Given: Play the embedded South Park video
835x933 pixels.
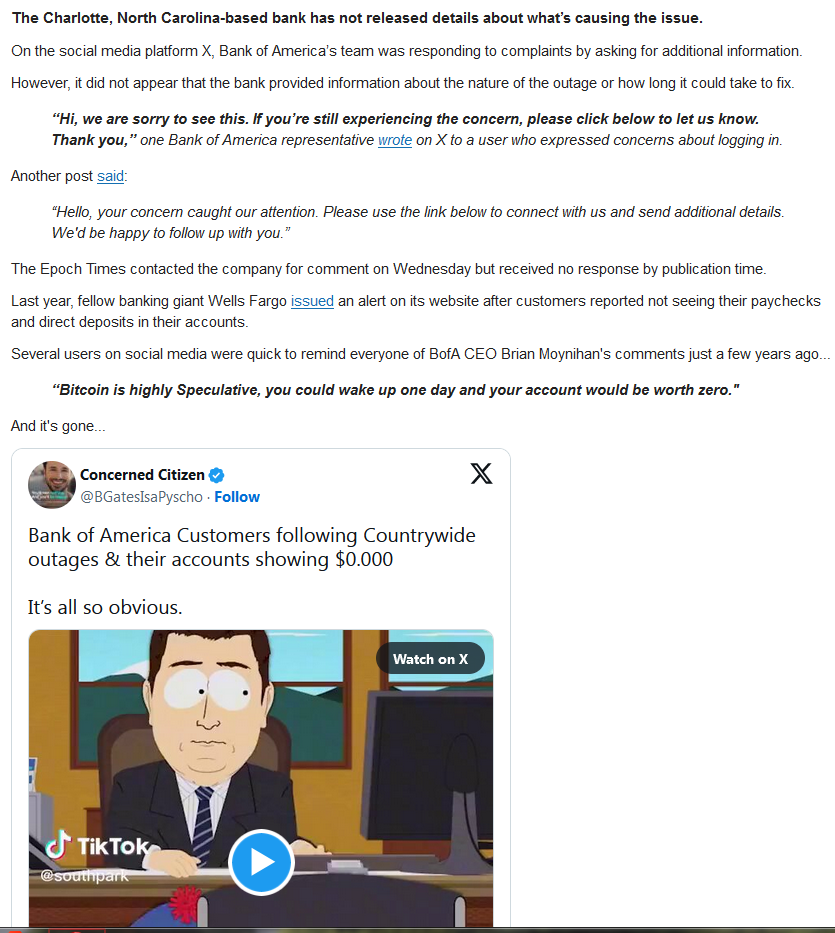Looking at the screenshot, I should tap(261, 862).
